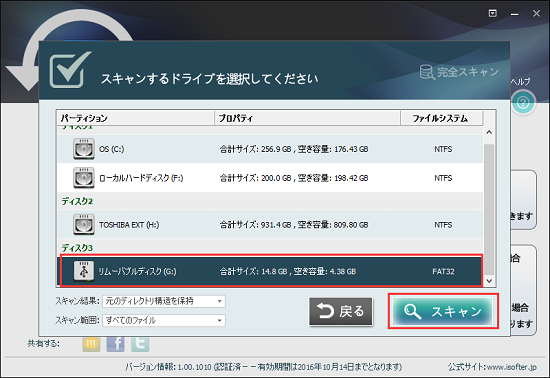Viewport: 550px width, 378px height.
Task: Click the scrollbar down arrow
Action: coord(489,281)
